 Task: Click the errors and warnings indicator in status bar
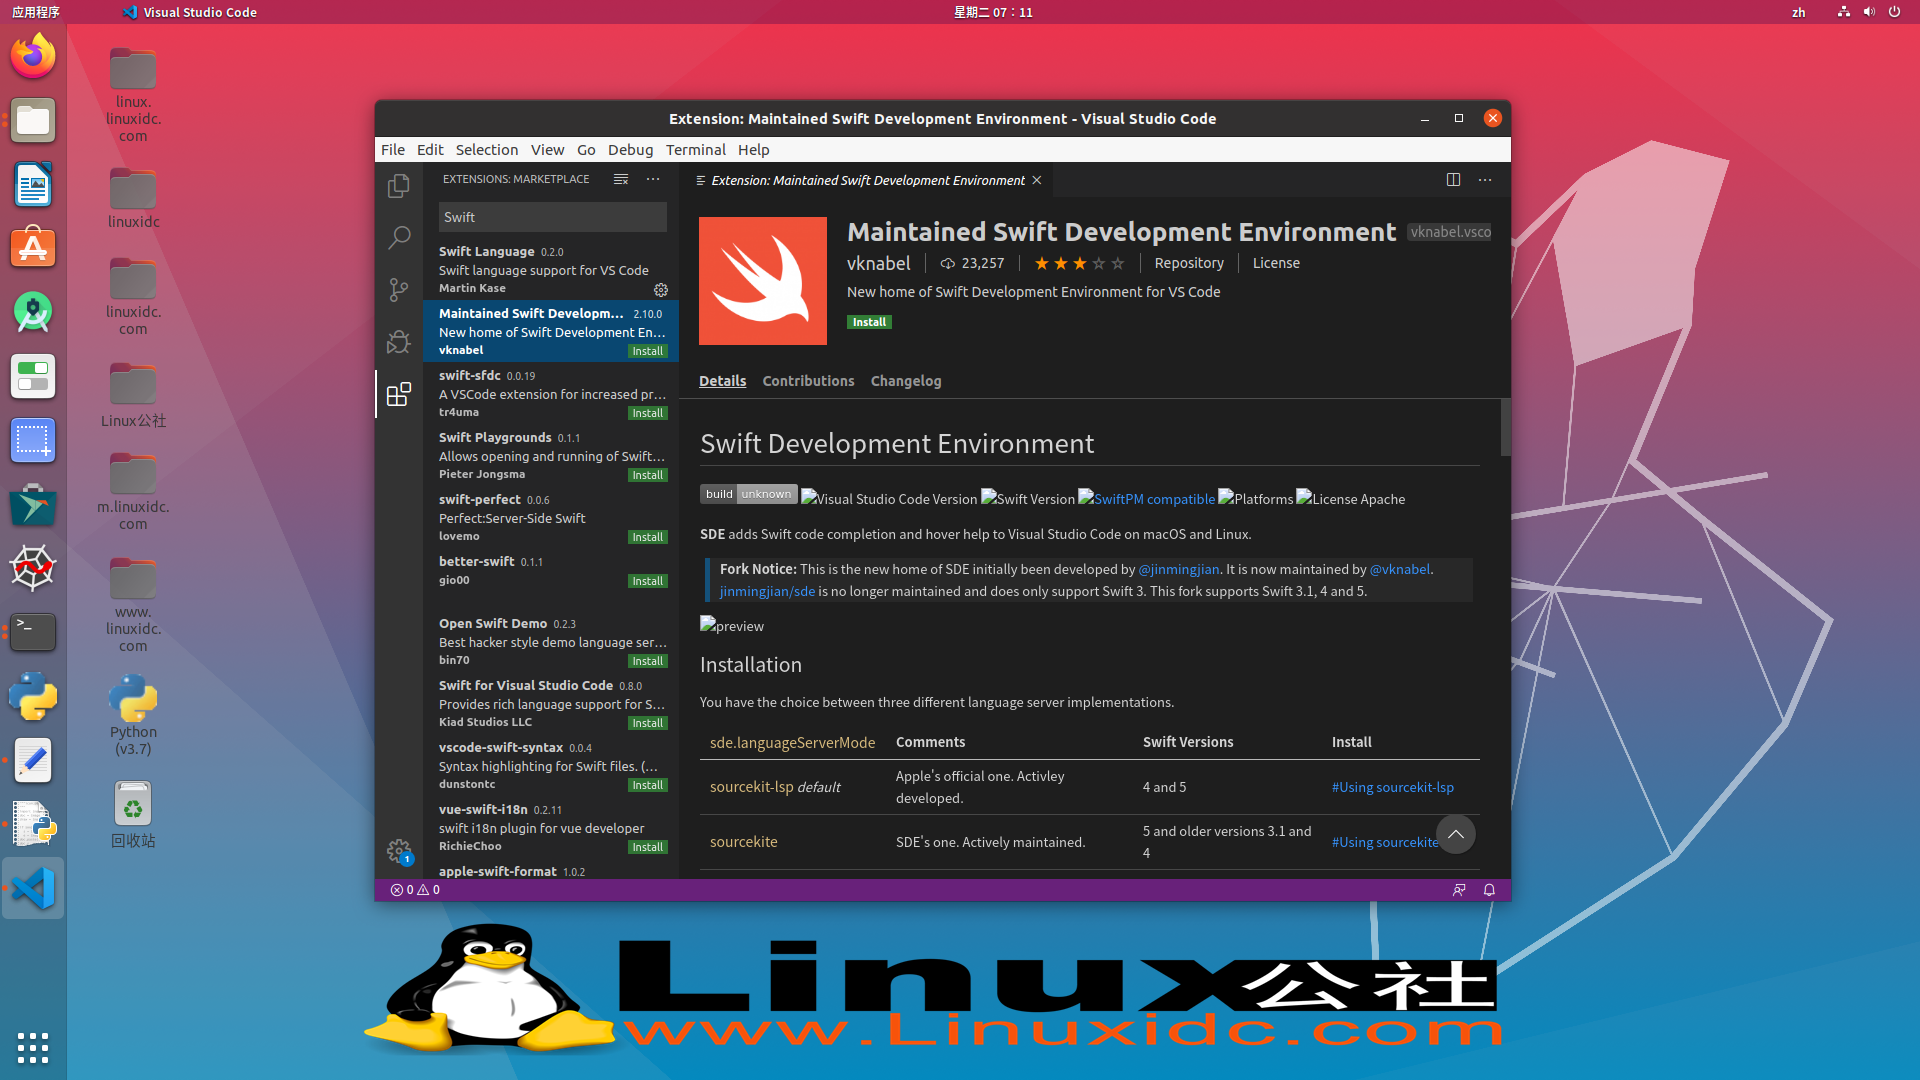[414, 890]
